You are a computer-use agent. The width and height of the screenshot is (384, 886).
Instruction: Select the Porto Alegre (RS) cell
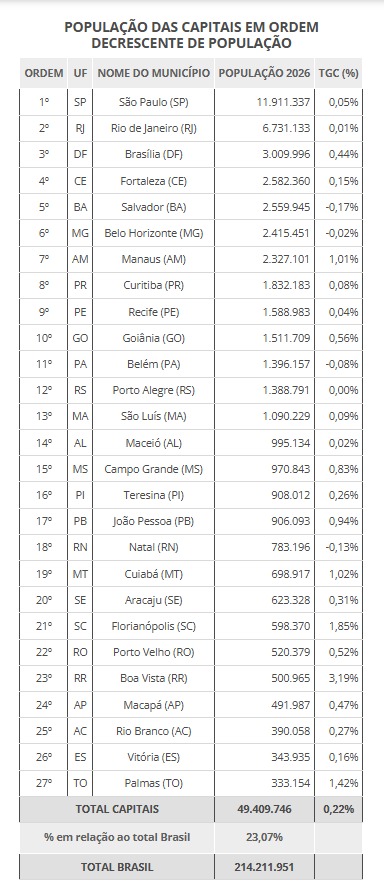click(x=154, y=390)
